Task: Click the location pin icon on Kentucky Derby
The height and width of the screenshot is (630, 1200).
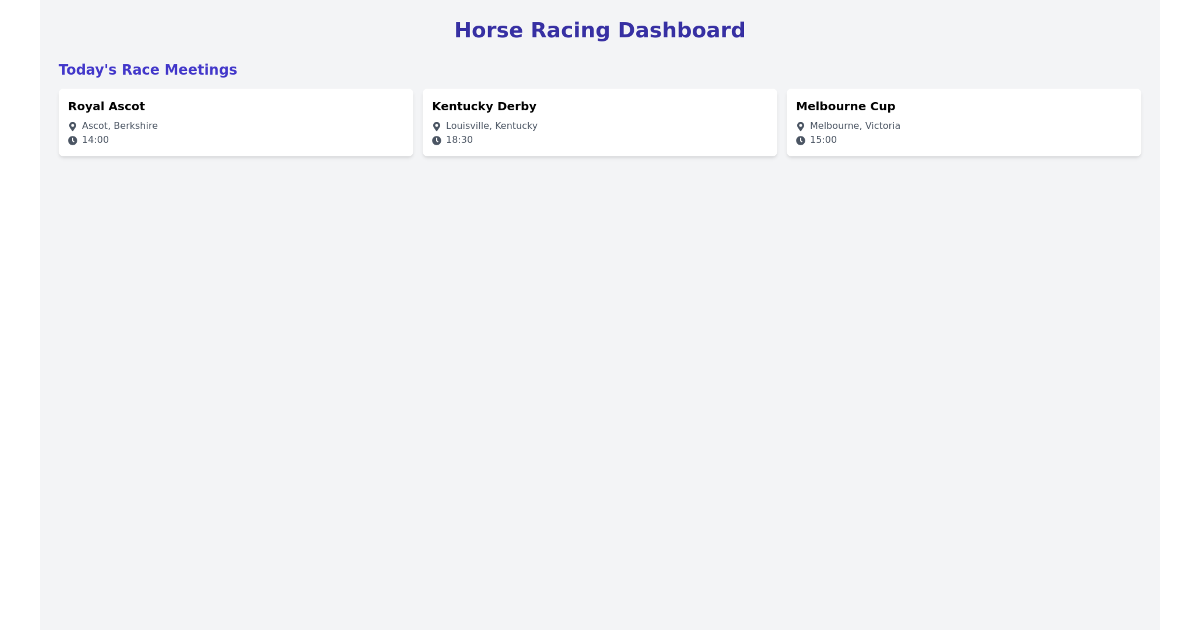Action: coord(436,126)
